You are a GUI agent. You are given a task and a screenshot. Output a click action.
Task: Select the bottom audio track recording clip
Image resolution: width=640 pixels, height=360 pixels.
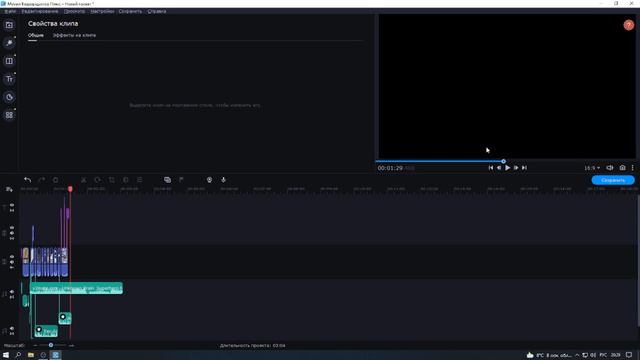pos(46,331)
